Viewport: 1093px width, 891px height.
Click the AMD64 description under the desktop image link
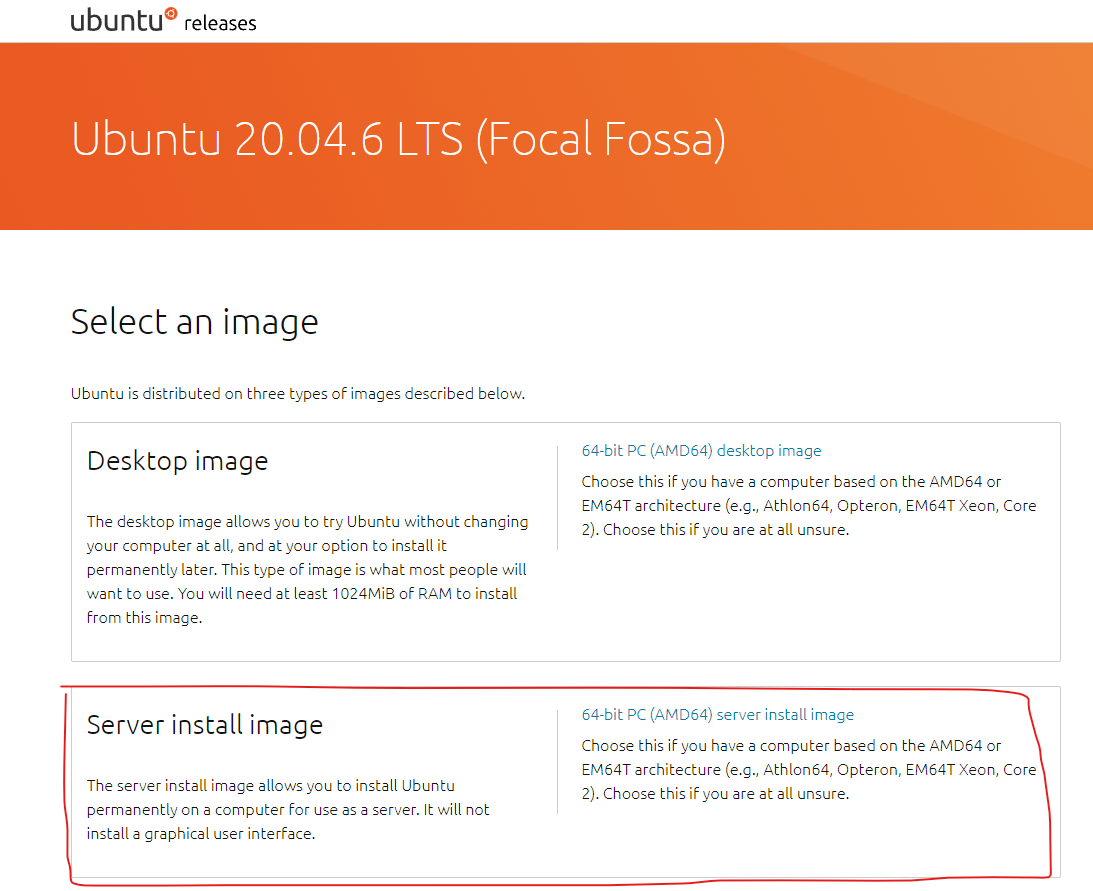click(809, 505)
